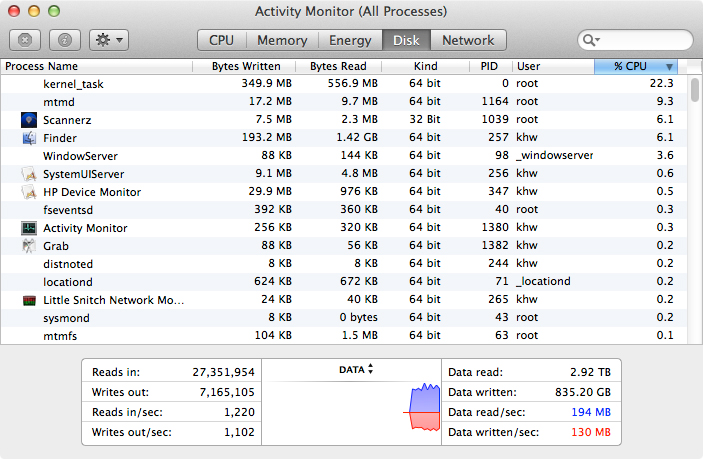Switch to the CPU tab
This screenshot has width=703, height=459.
tap(221, 40)
